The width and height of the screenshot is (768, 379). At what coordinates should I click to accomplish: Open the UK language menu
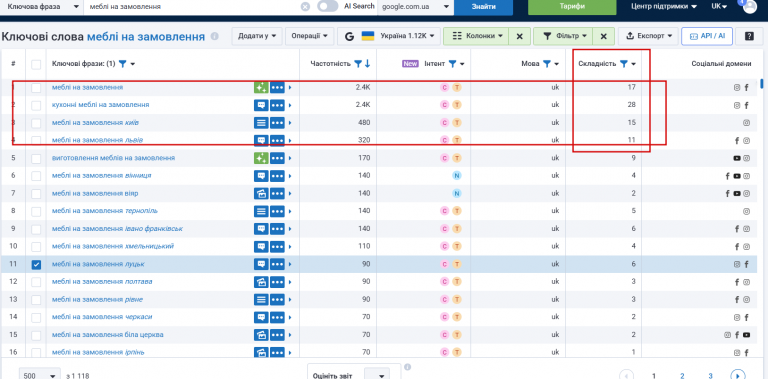(719, 7)
